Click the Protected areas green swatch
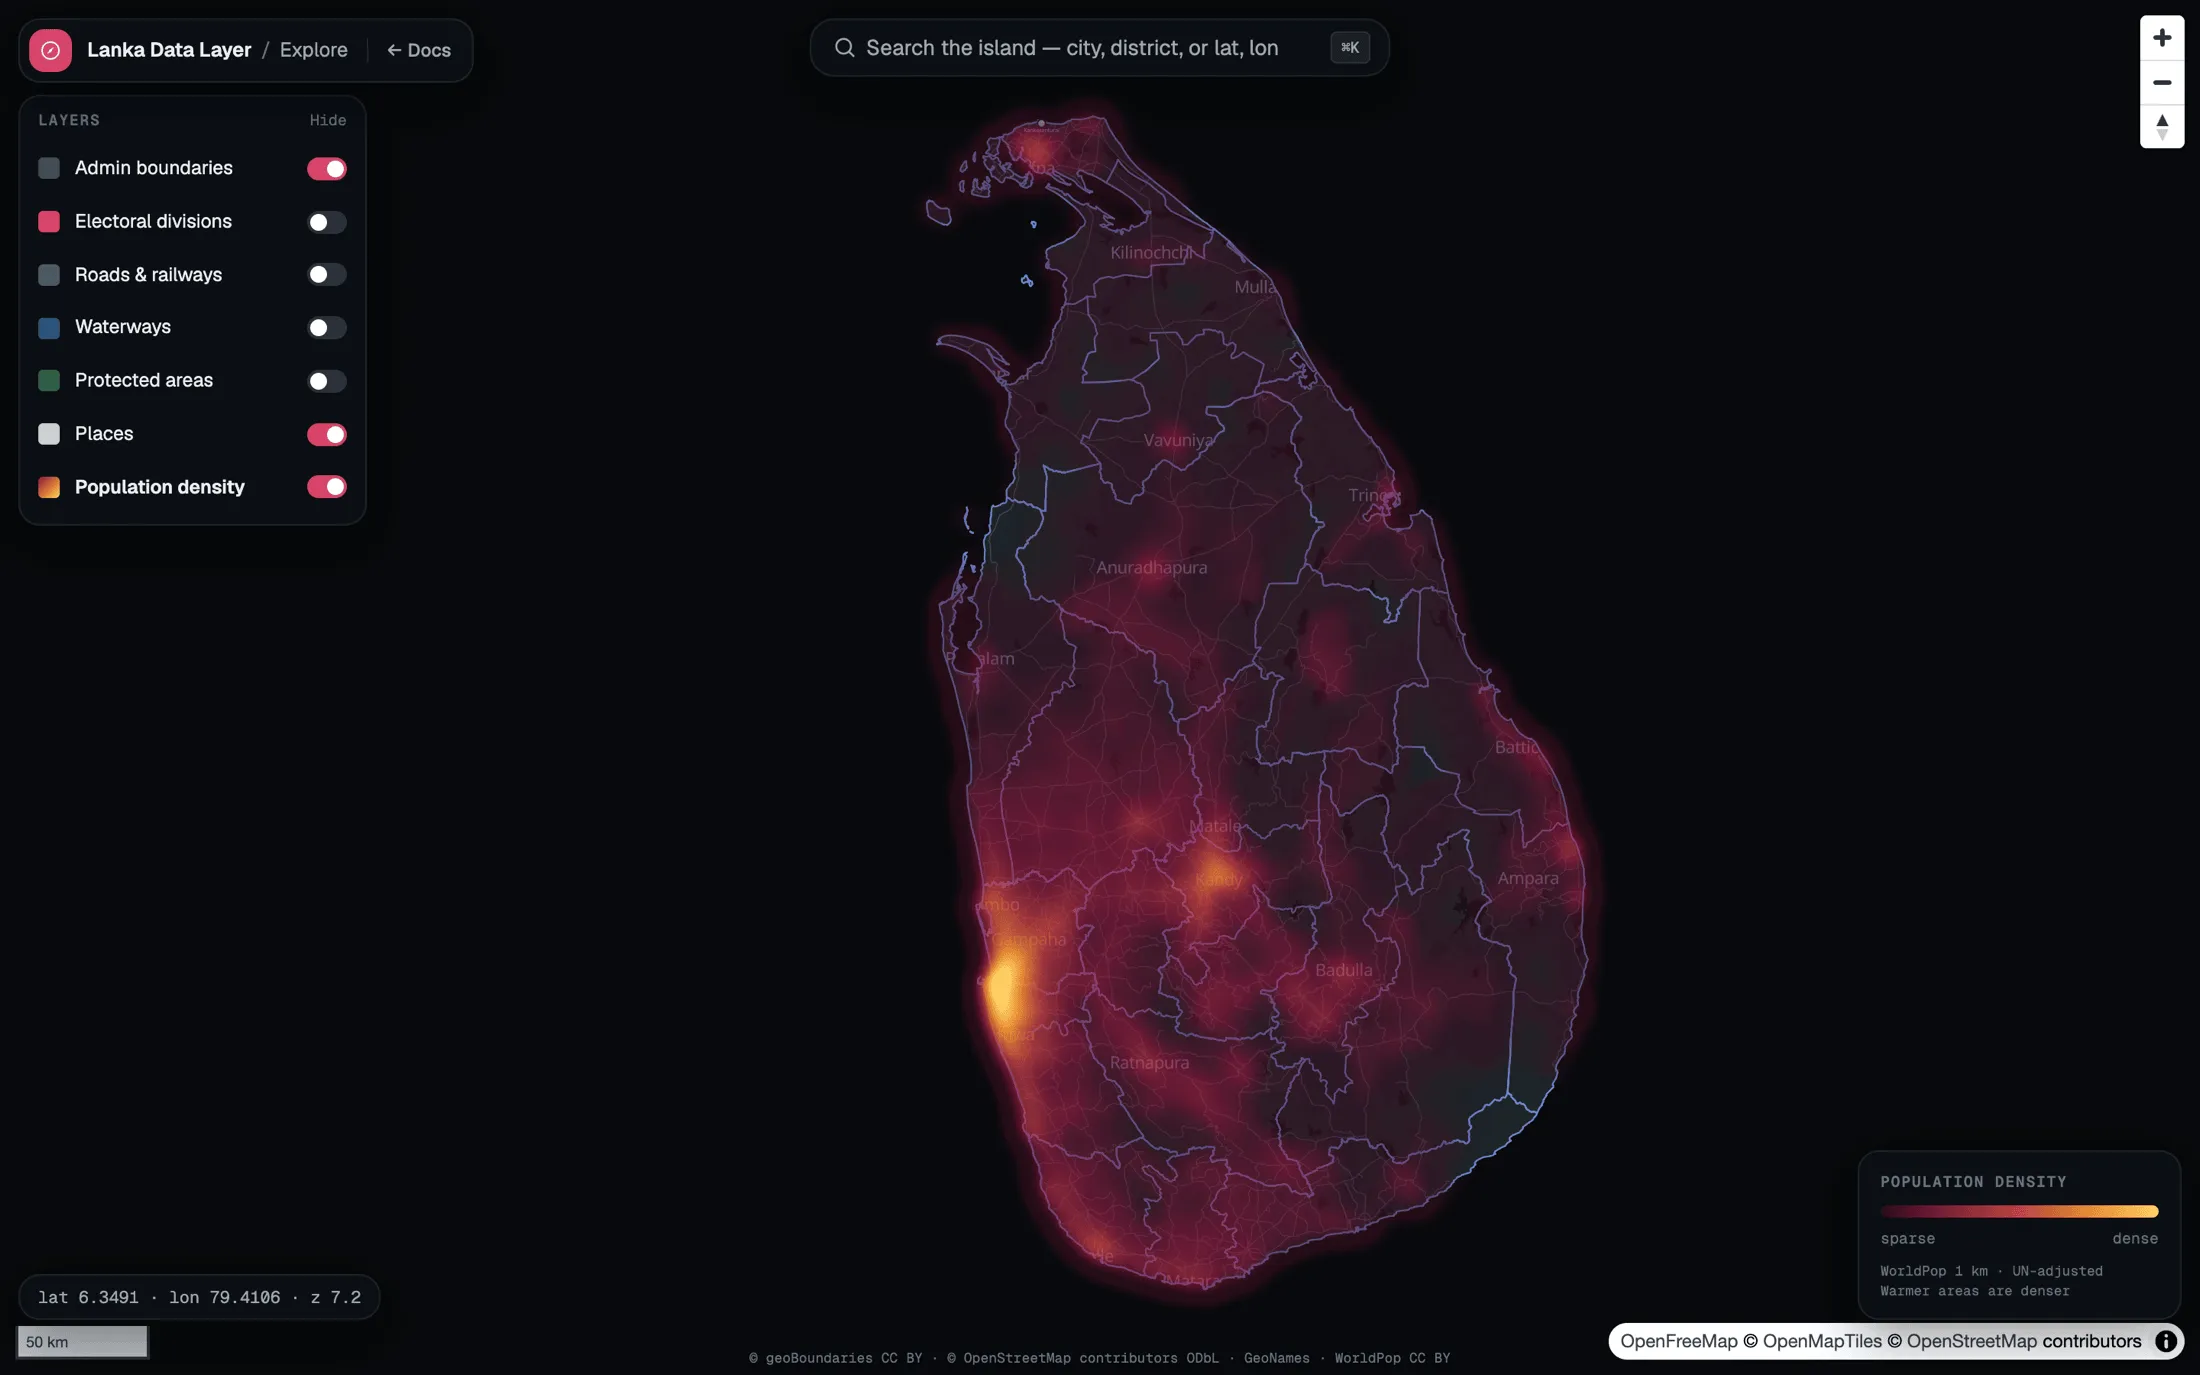Image resolution: width=2200 pixels, height=1375 pixels. click(49, 380)
